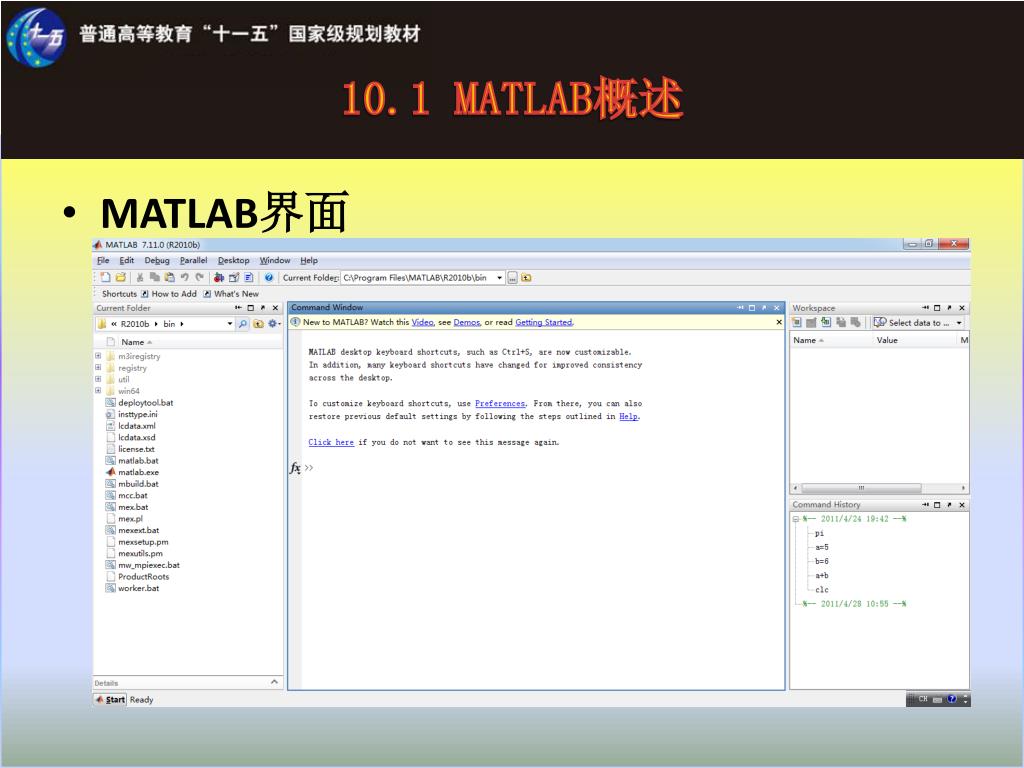Viewport: 1024px width, 768px height.
Task: Click the Redo arrow toolbar icon
Action: 199,278
